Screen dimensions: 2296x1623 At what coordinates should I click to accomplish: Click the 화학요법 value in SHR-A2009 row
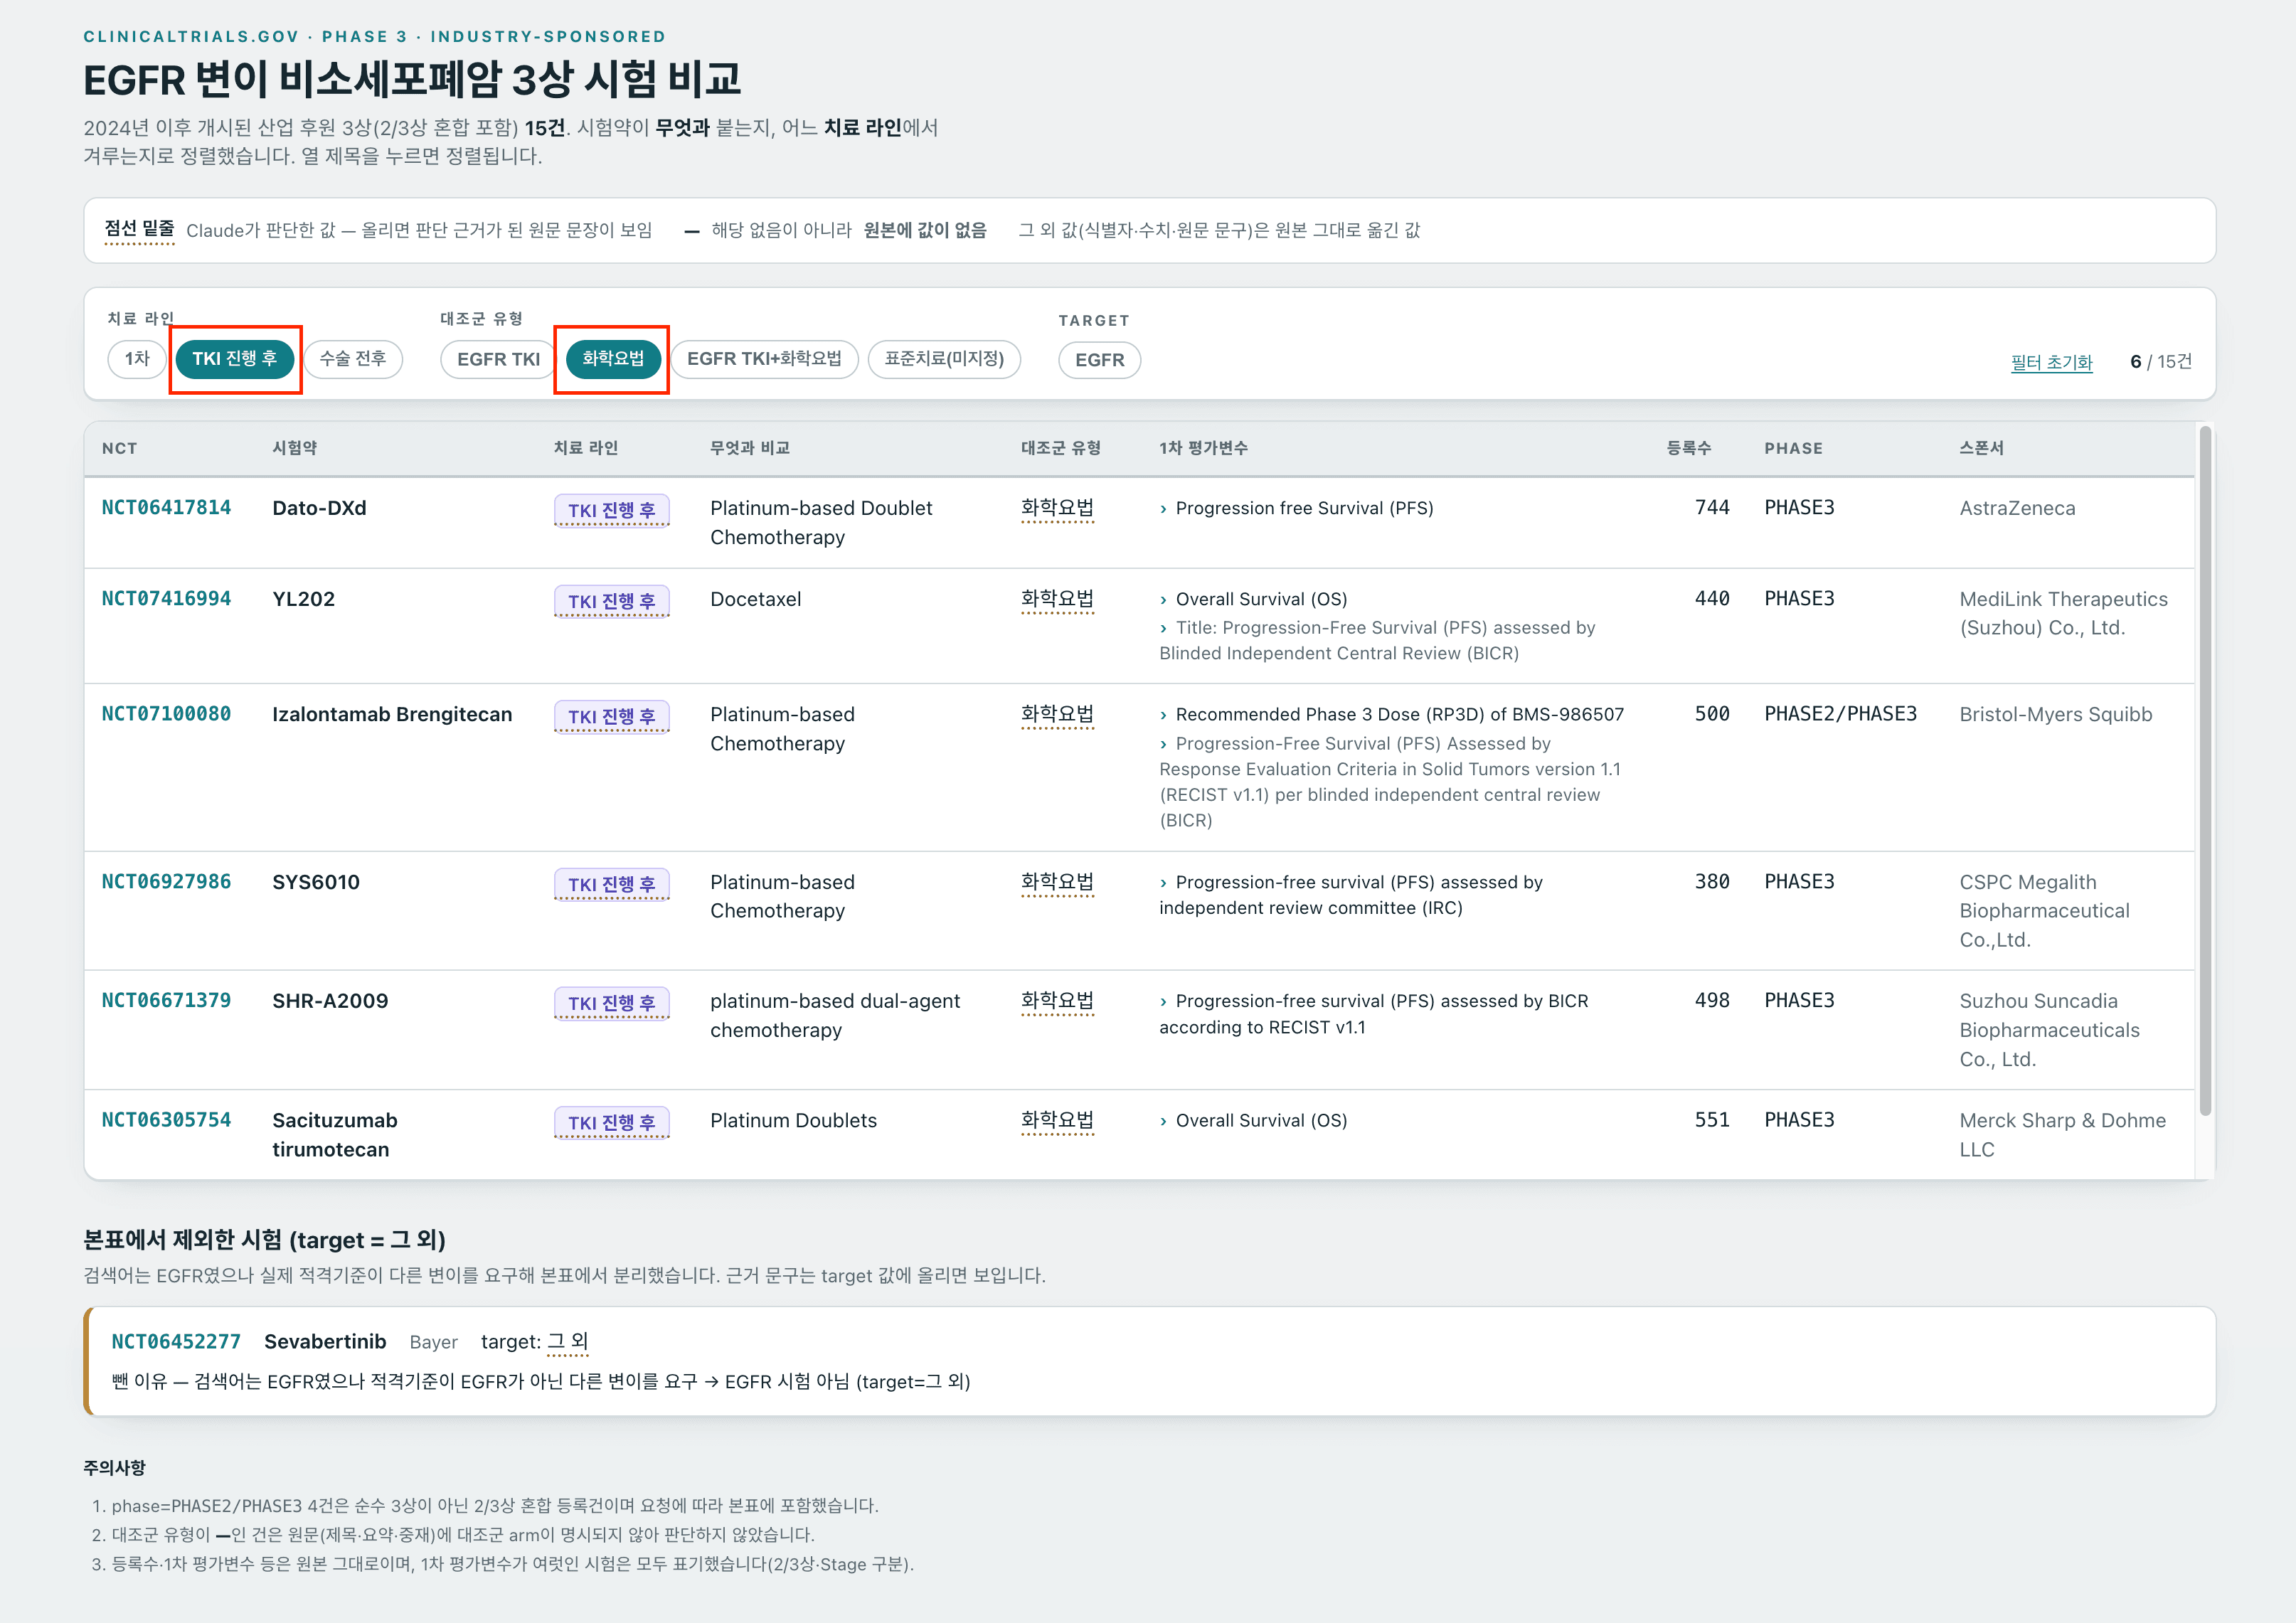point(1057,1001)
